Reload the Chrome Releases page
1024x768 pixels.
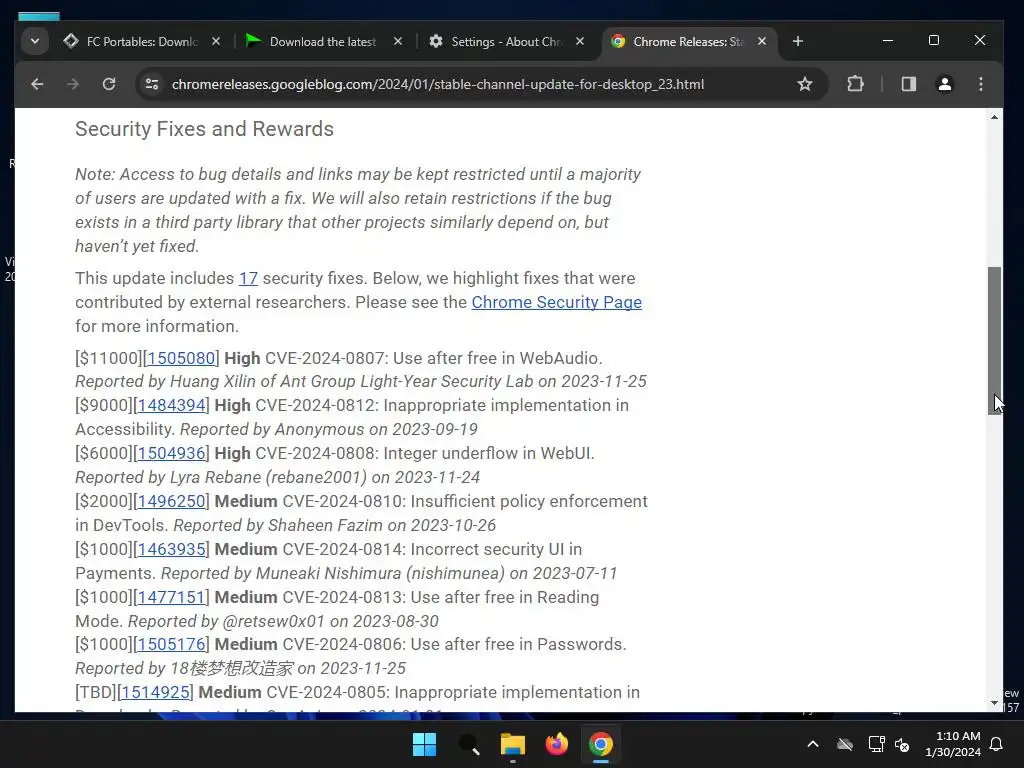pos(109,84)
